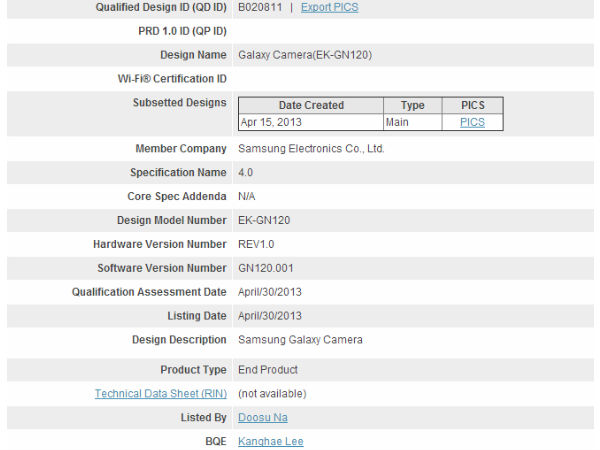600x450 pixels.
Task: Click the Export PICS link
Action: [329, 7]
